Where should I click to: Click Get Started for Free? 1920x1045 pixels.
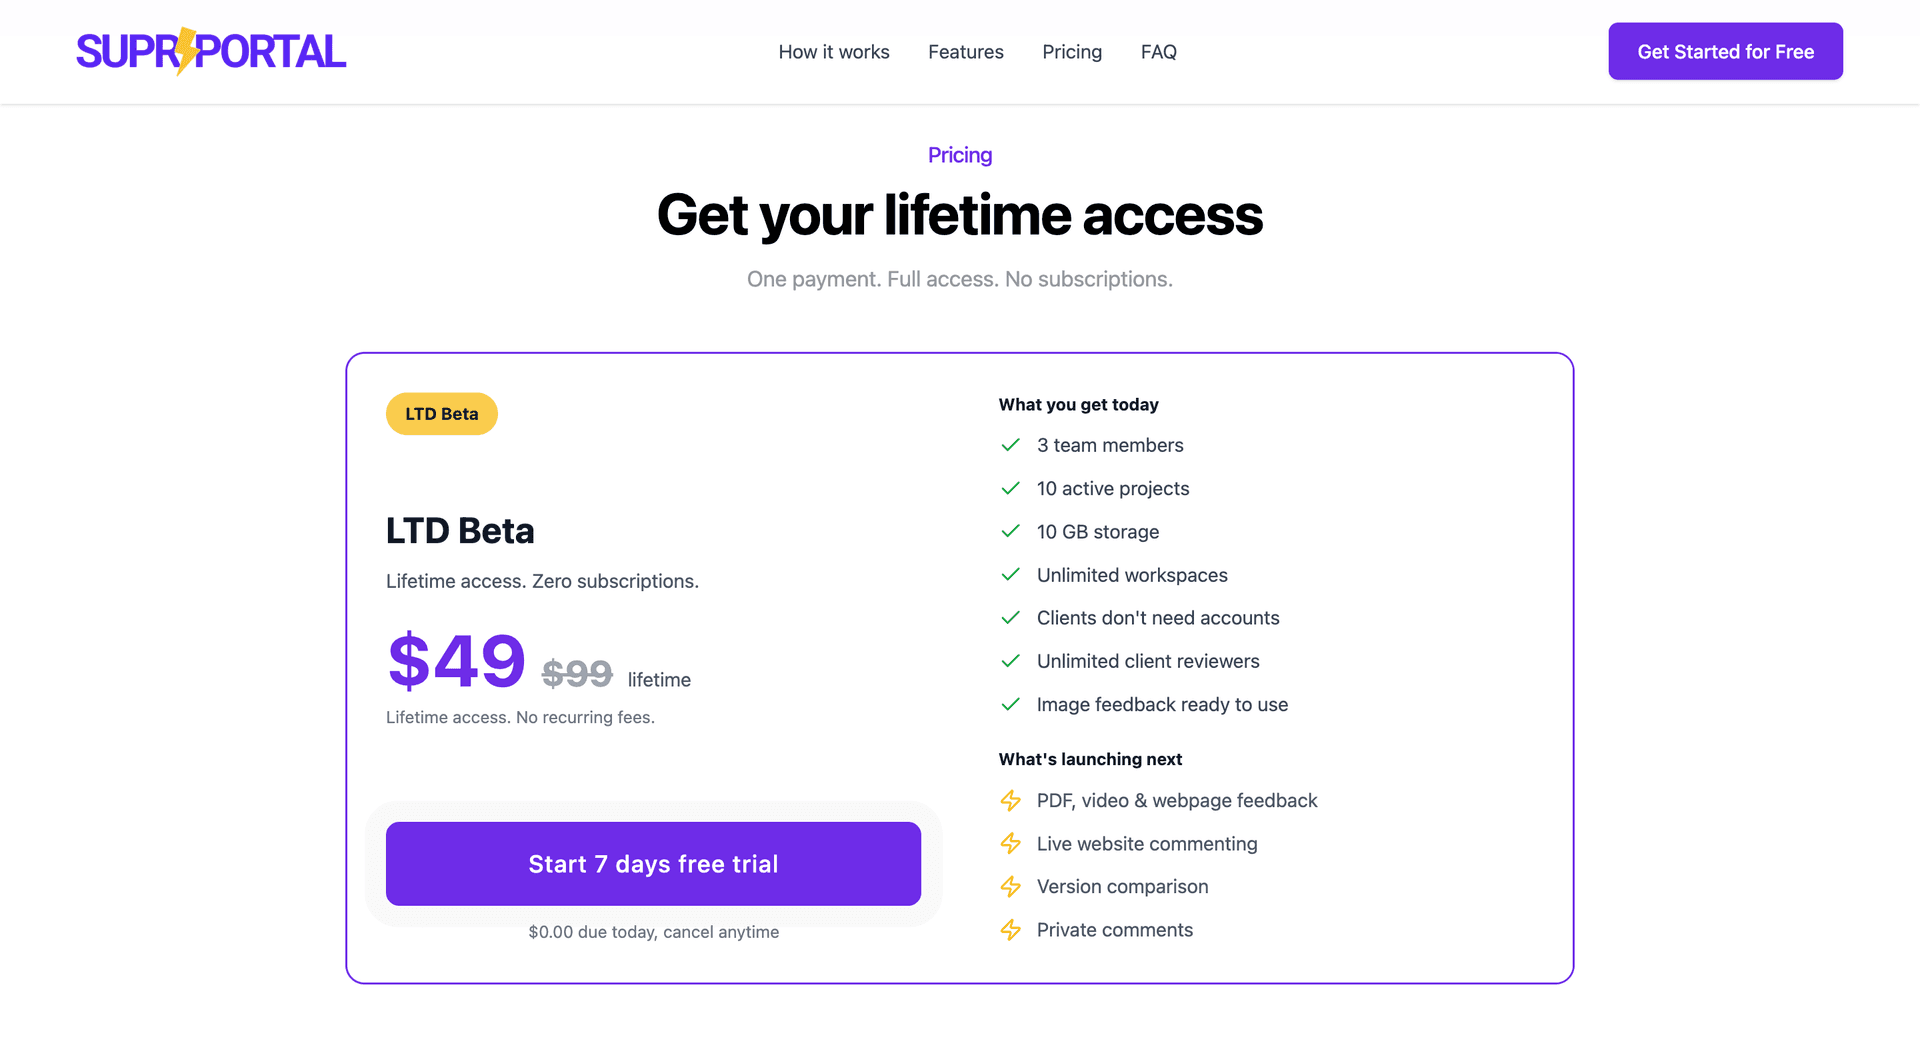pos(1725,51)
